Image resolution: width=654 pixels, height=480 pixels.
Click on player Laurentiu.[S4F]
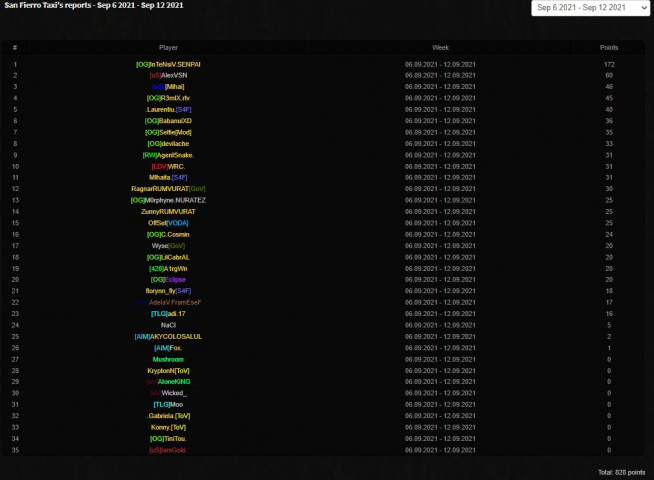coord(168,109)
